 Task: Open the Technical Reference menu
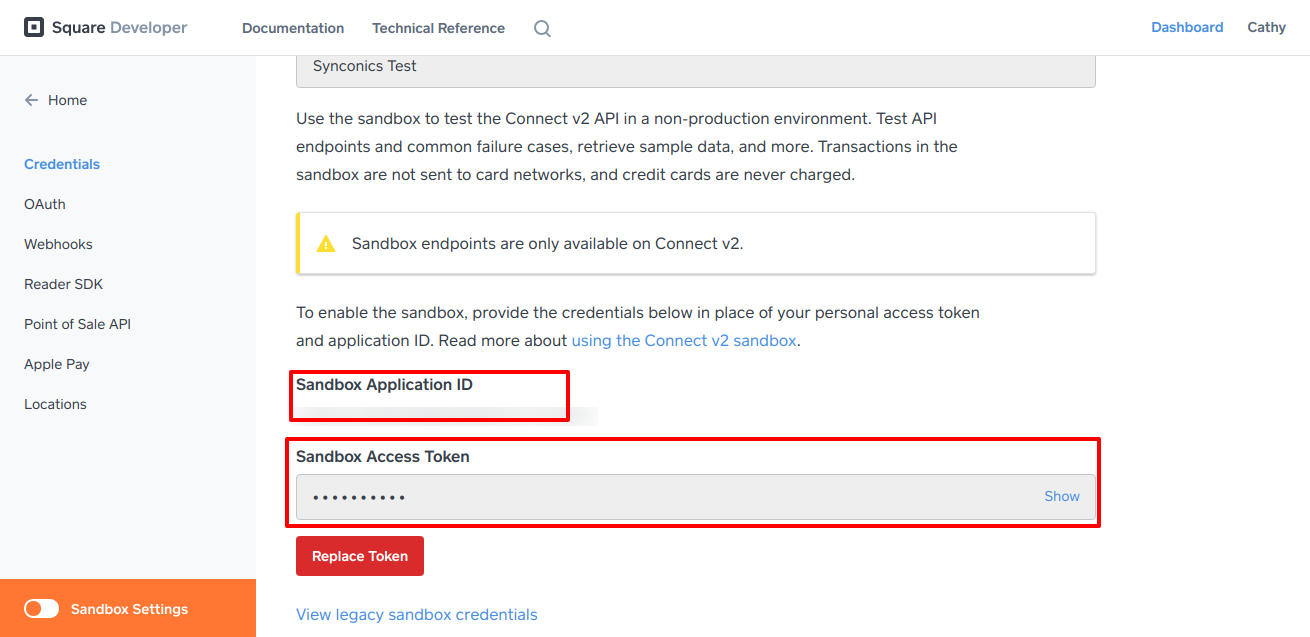coord(438,28)
